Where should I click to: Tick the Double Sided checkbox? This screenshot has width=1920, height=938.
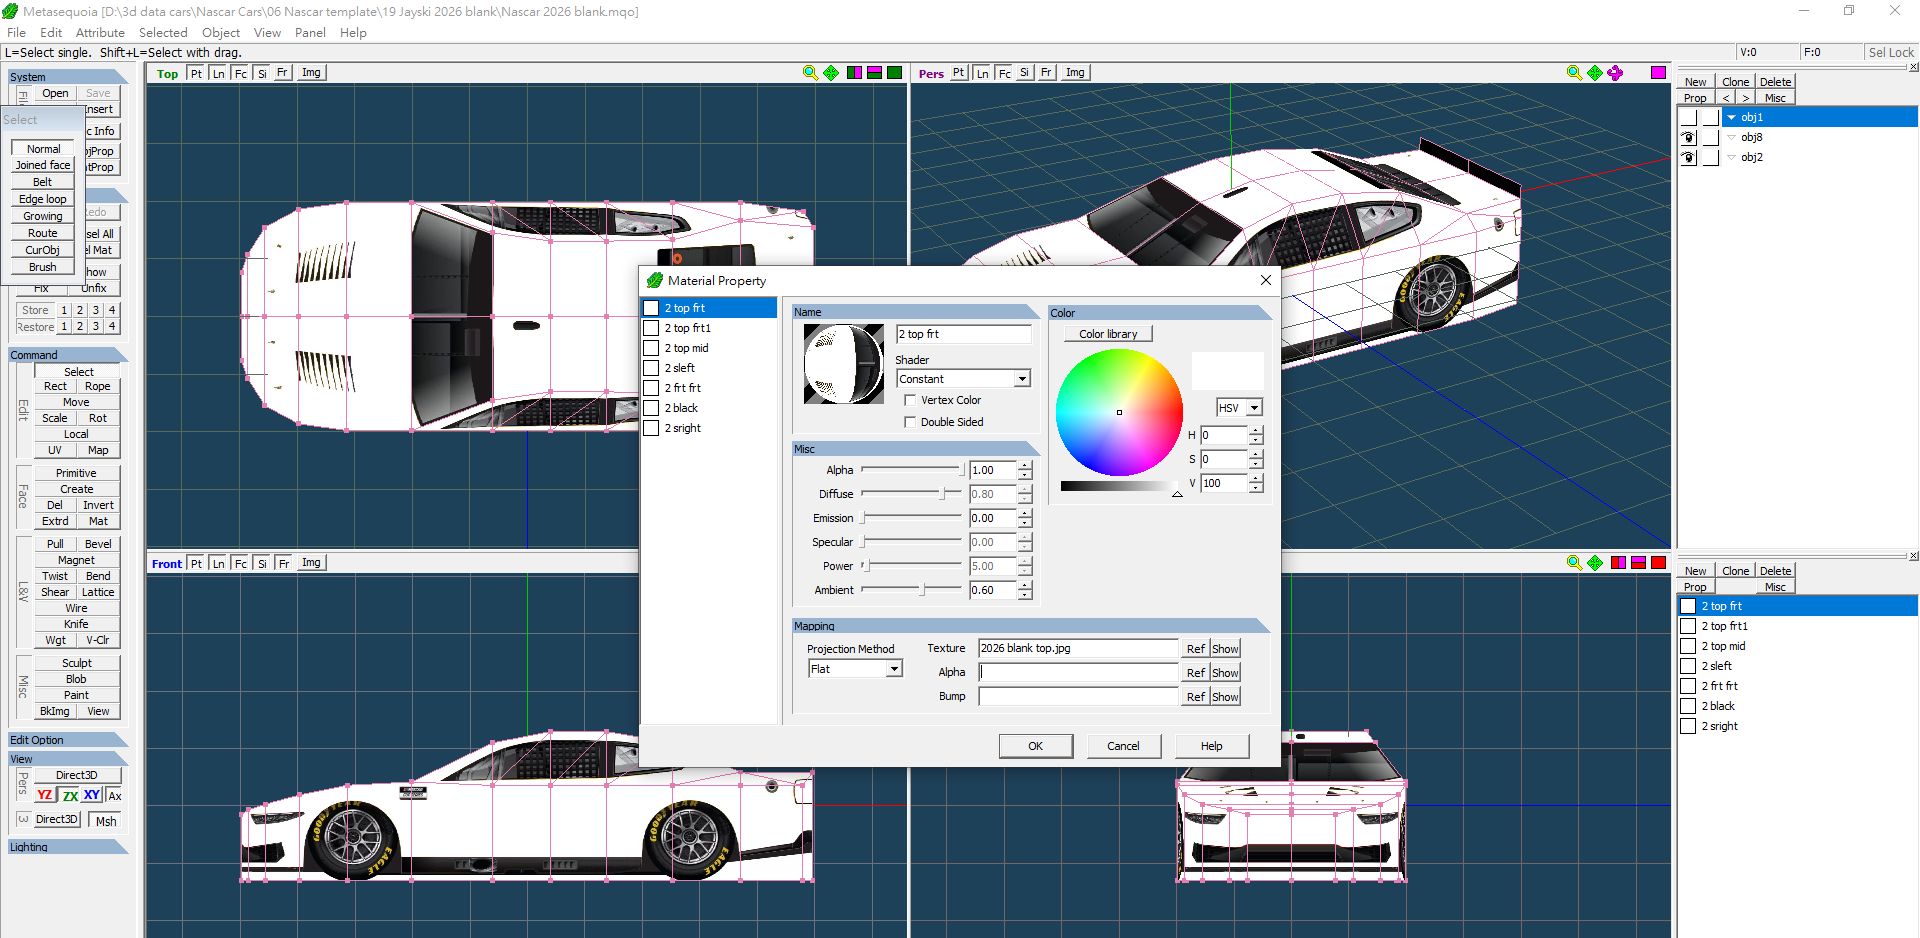click(910, 422)
